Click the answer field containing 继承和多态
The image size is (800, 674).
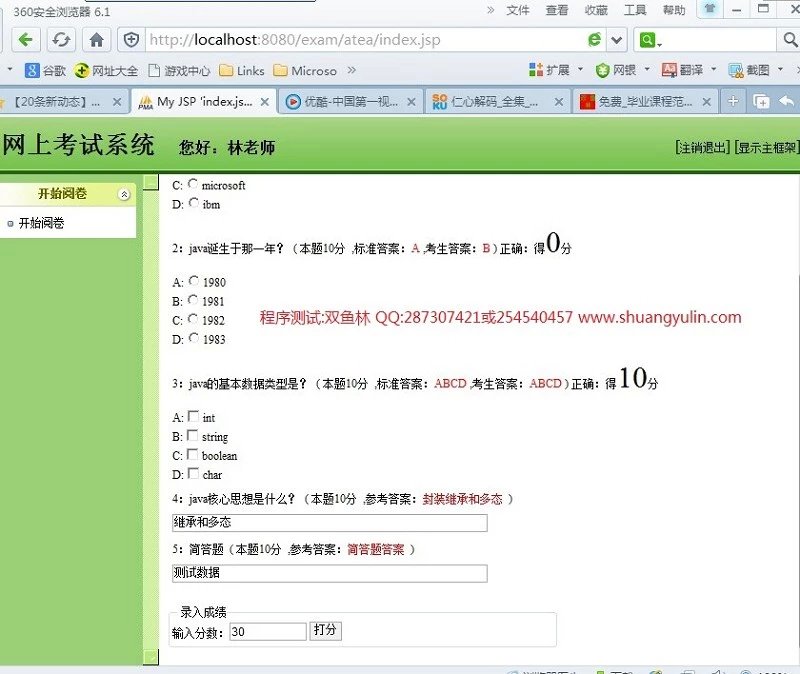(330, 522)
